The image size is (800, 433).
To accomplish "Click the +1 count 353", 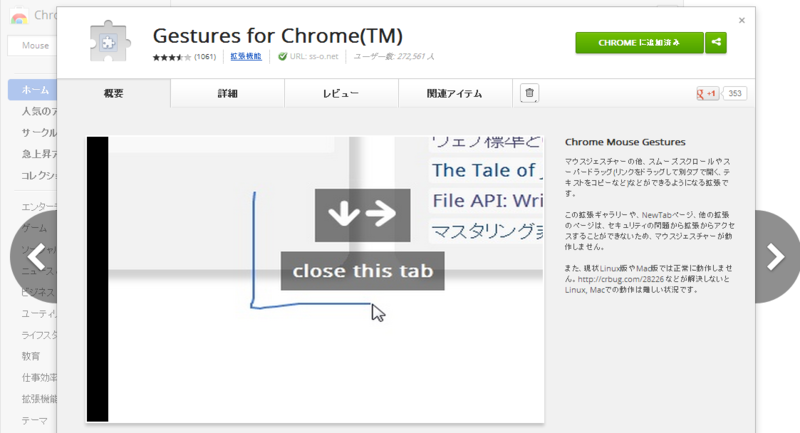I will coord(735,93).
